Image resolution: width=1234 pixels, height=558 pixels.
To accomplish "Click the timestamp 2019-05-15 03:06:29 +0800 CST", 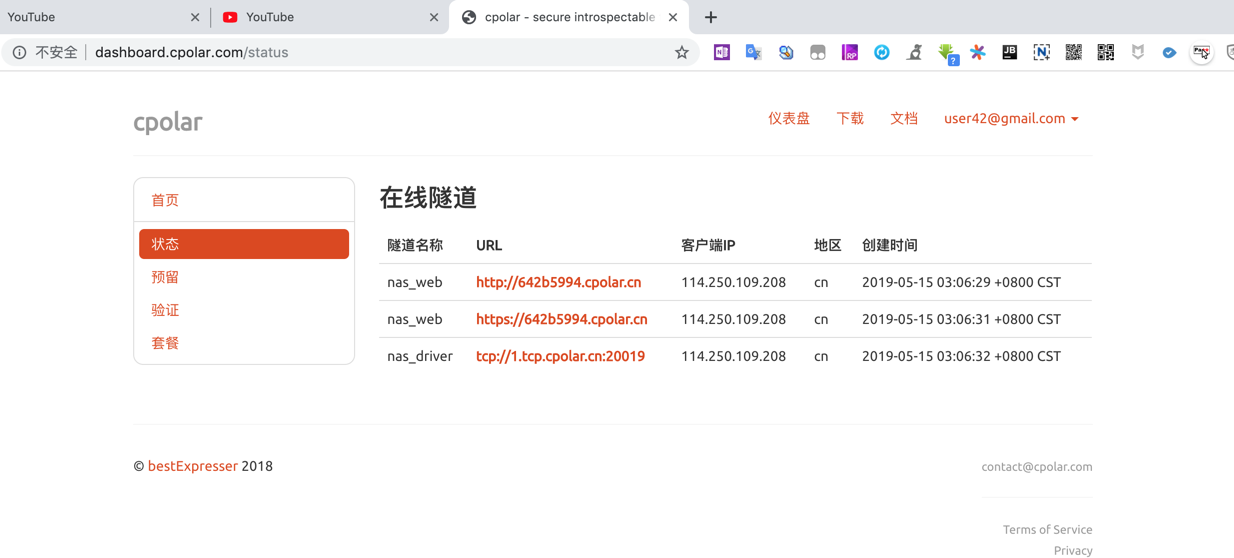I will (961, 282).
